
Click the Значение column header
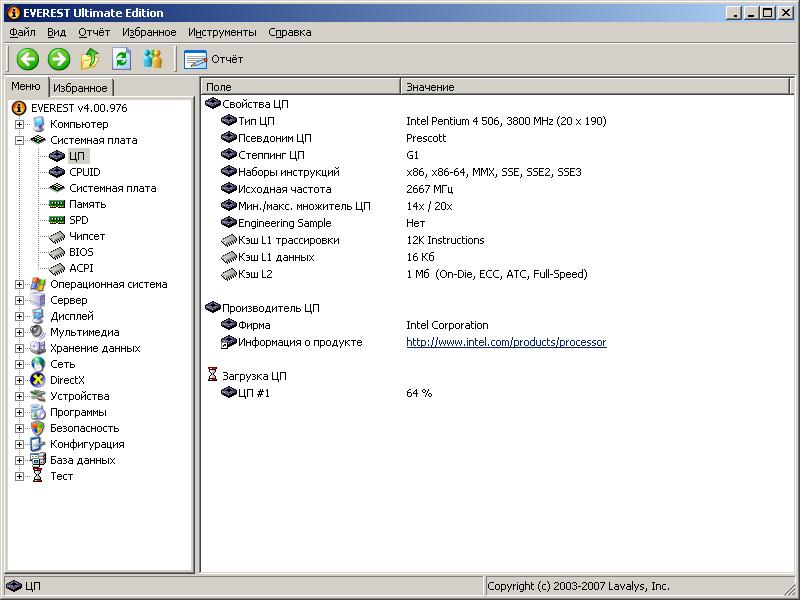595,87
